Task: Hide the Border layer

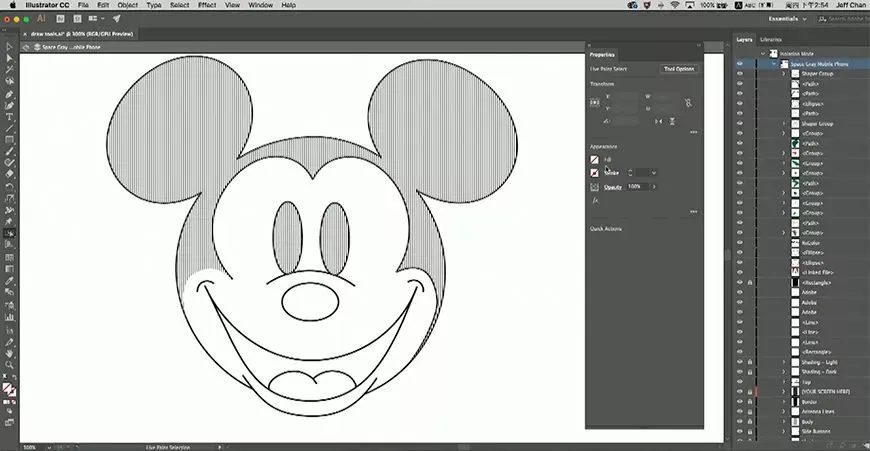Action: click(740, 402)
